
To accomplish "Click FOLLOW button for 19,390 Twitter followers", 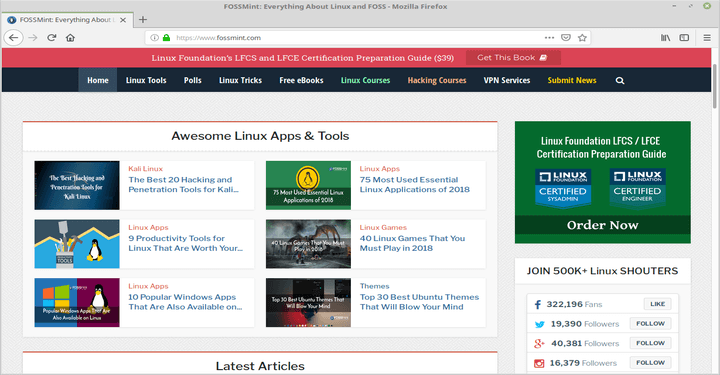I will [x=650, y=324].
